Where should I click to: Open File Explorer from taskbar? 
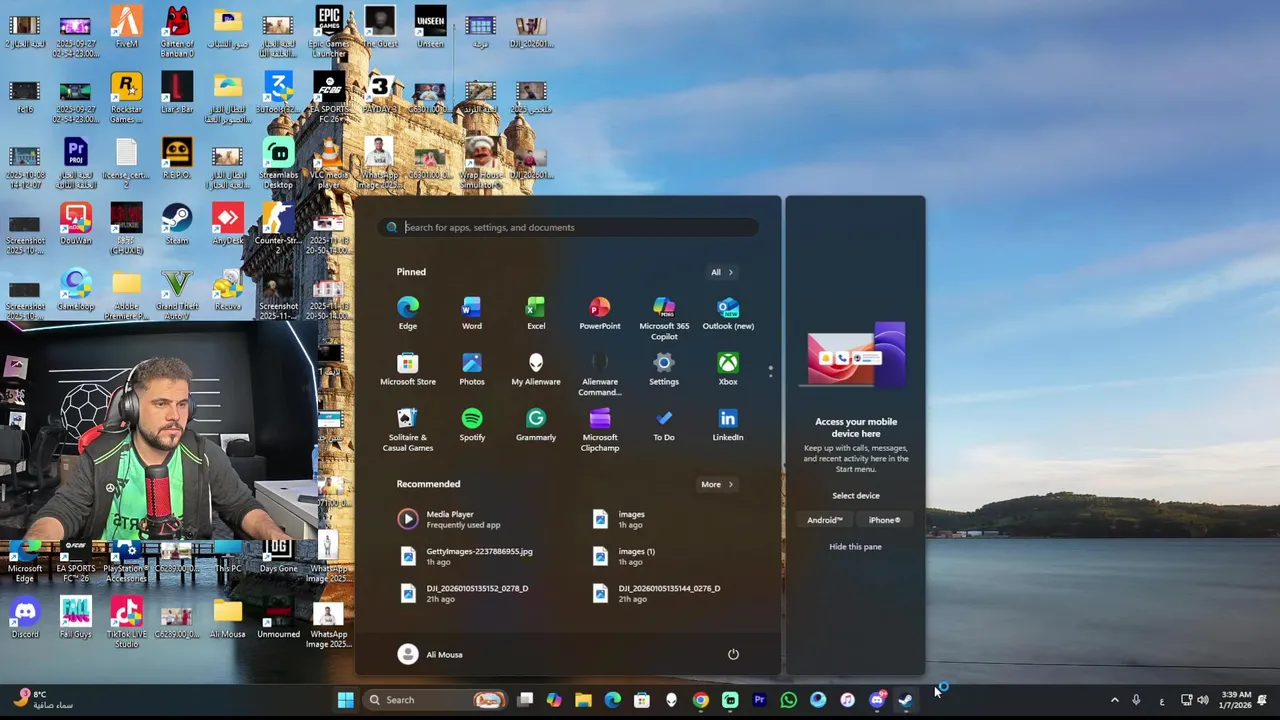(583, 700)
